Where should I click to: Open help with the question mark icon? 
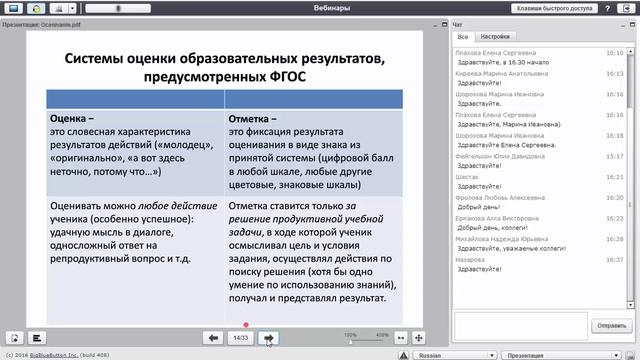(x=607, y=8)
